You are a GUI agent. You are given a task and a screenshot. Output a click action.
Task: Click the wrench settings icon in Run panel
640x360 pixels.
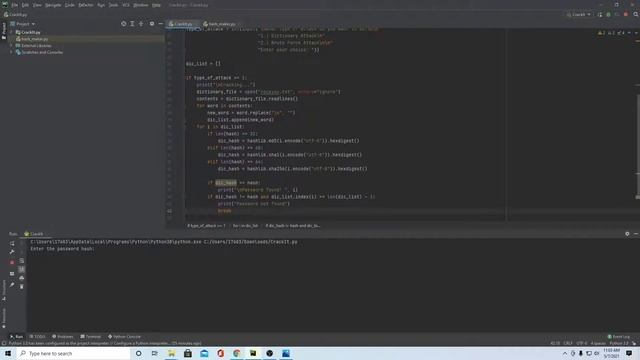click(x=12, y=252)
